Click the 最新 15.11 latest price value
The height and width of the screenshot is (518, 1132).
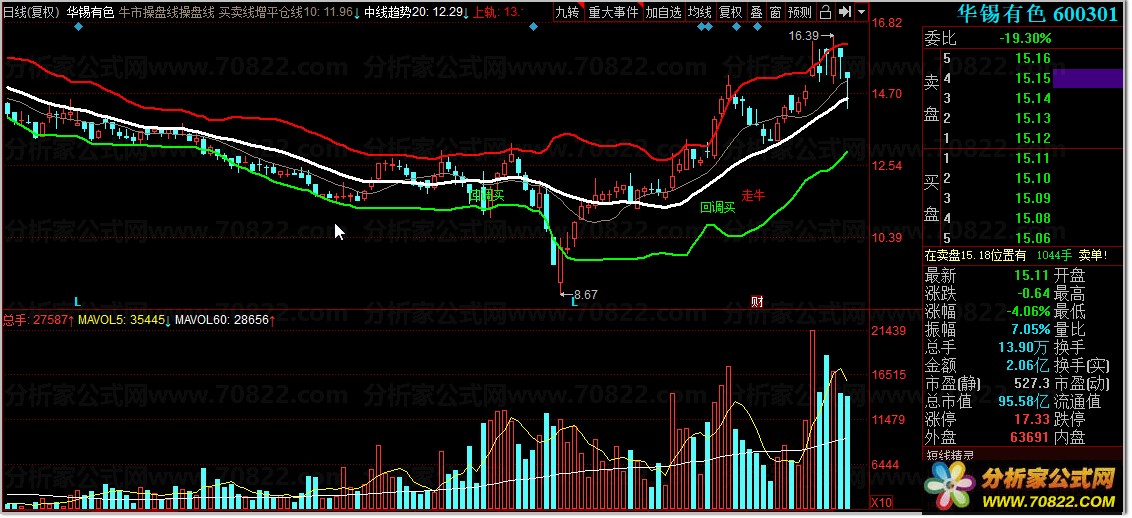click(x=1032, y=275)
